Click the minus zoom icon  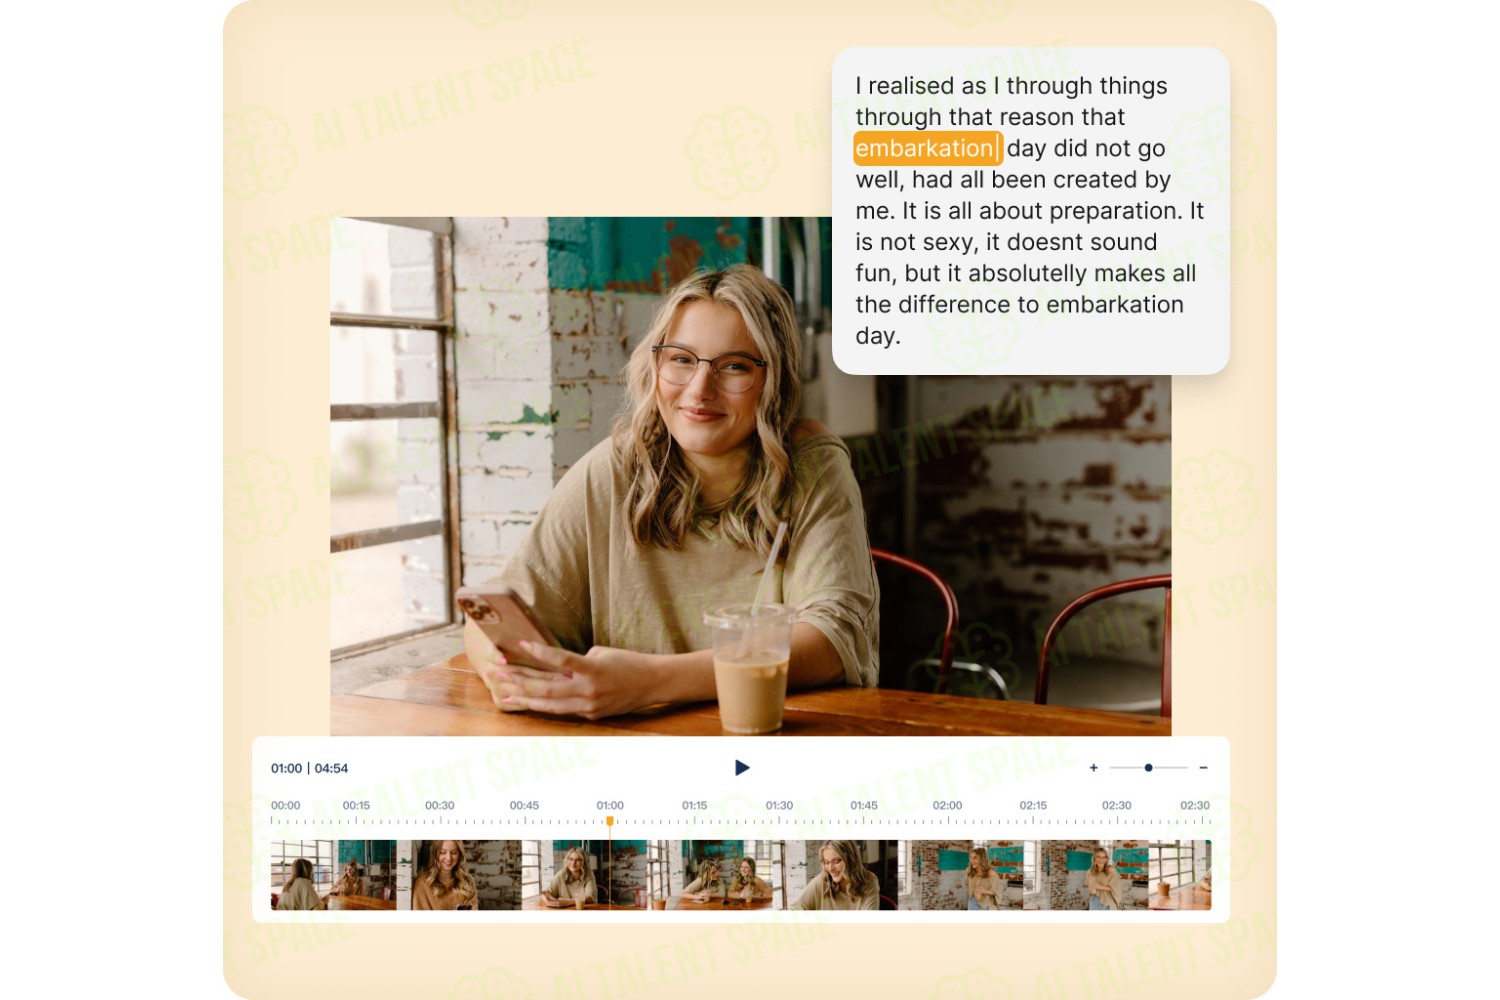1203,768
